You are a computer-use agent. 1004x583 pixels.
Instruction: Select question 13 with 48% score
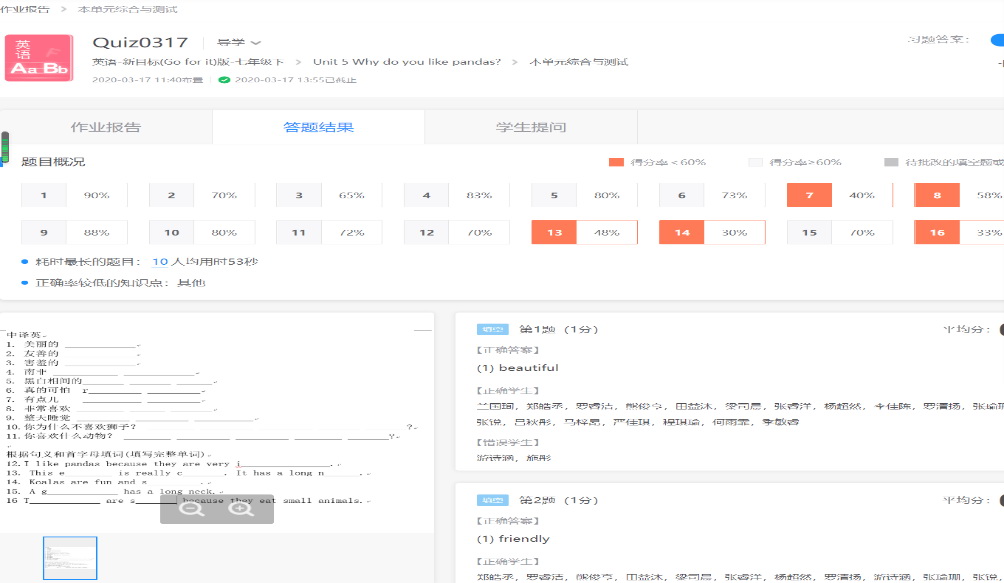(553, 233)
